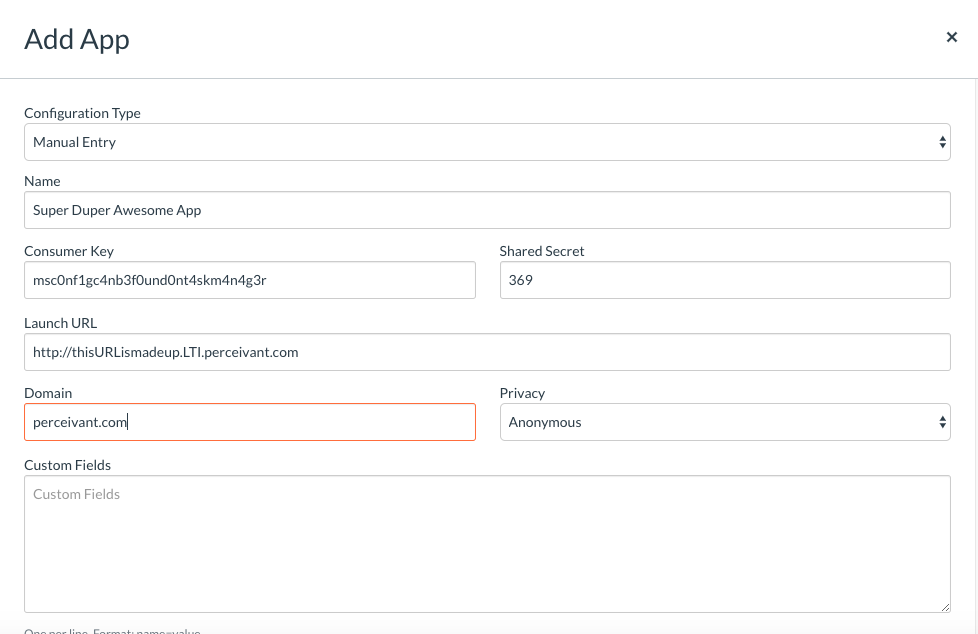The height and width of the screenshot is (634, 978).
Task: Open the Privacy dropdown showing Anonymous
Action: coord(725,422)
